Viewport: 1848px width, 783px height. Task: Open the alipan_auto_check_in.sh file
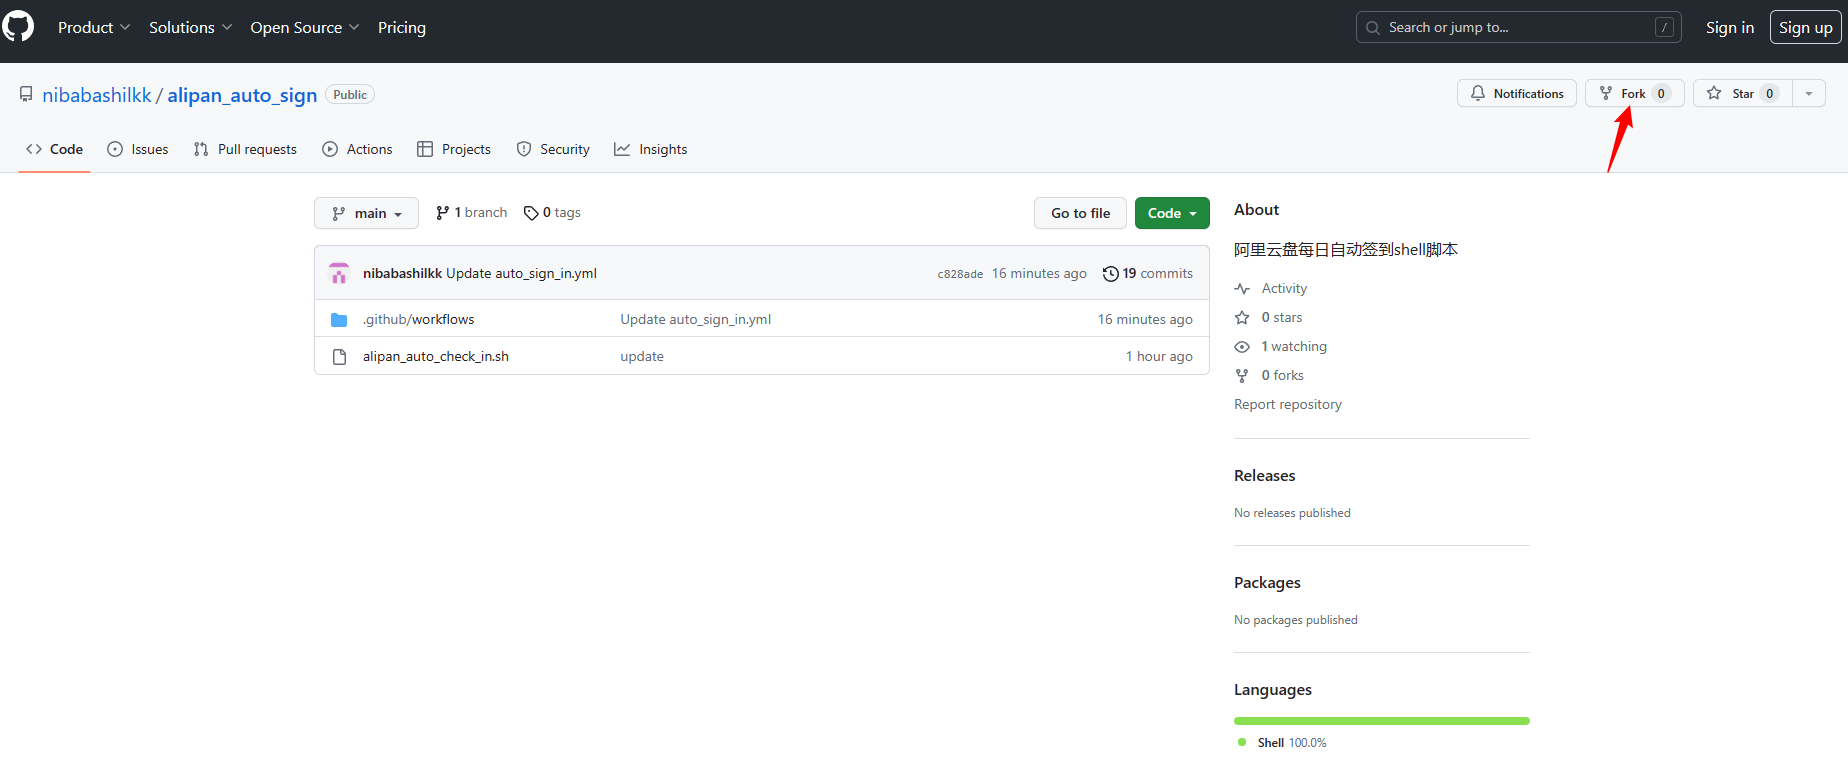pos(436,356)
